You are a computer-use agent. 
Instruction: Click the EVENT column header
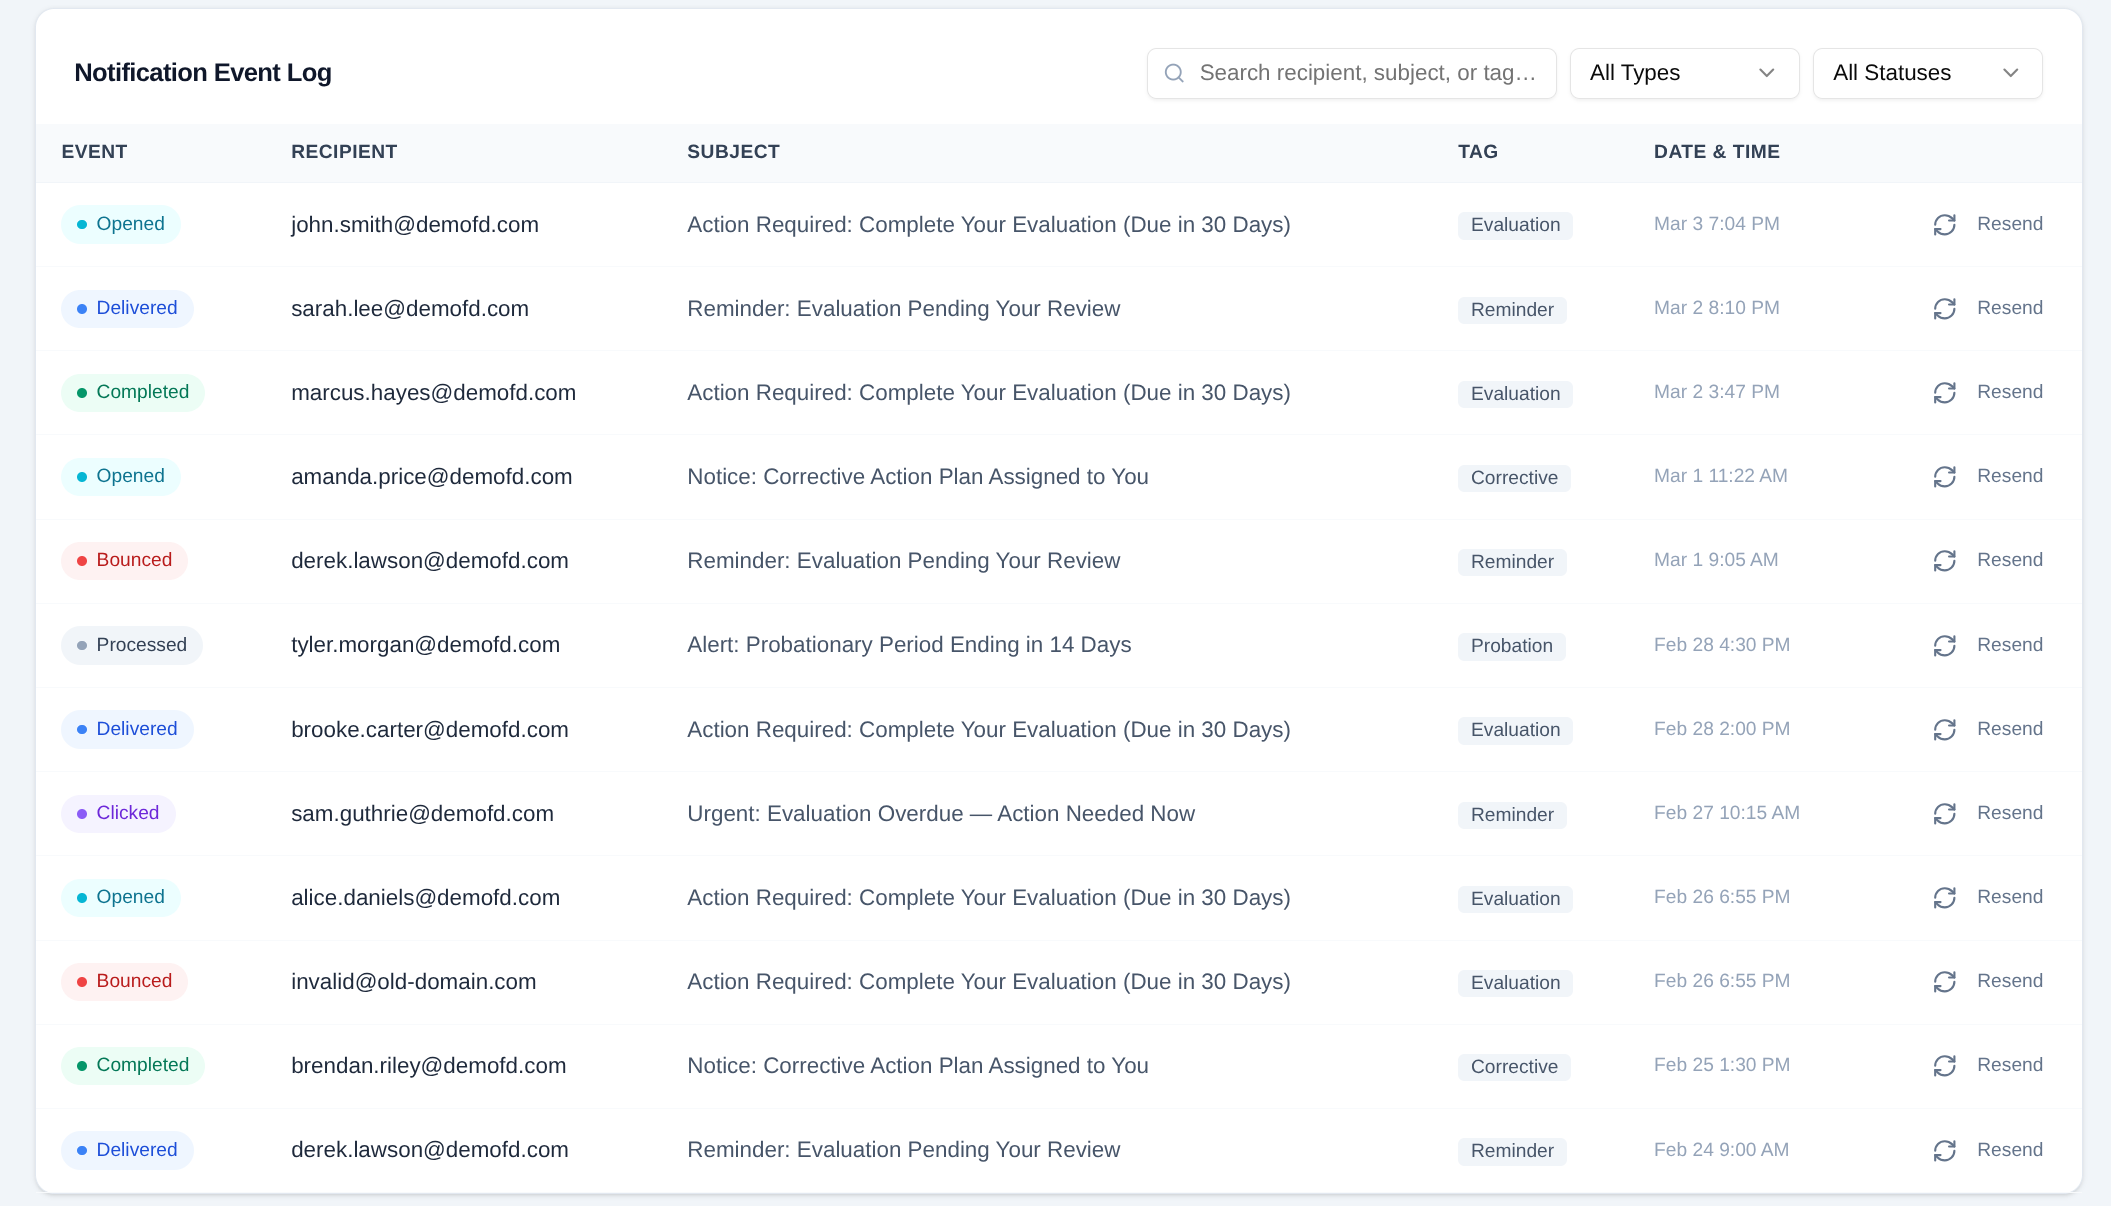click(94, 152)
